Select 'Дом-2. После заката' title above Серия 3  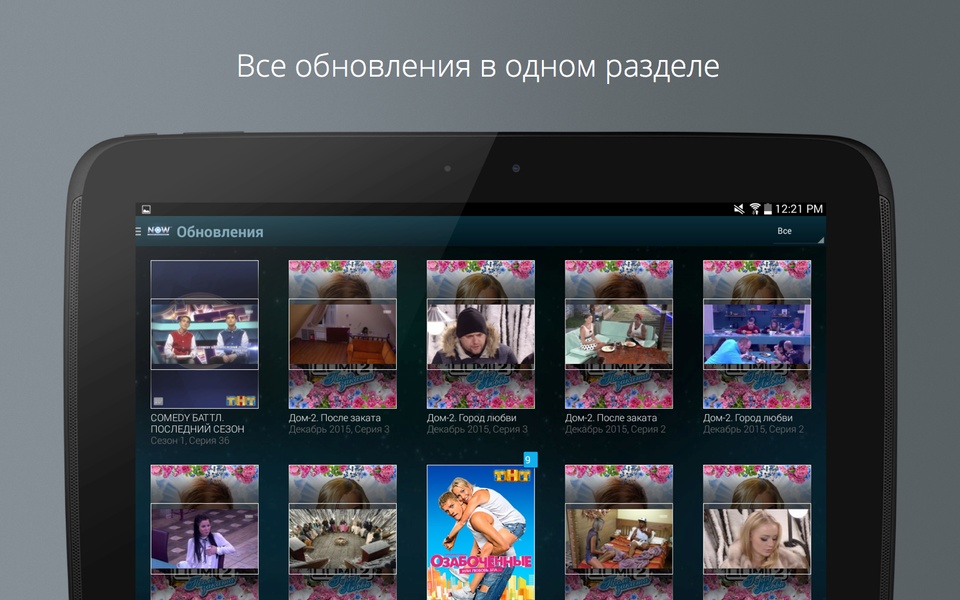tap(335, 418)
